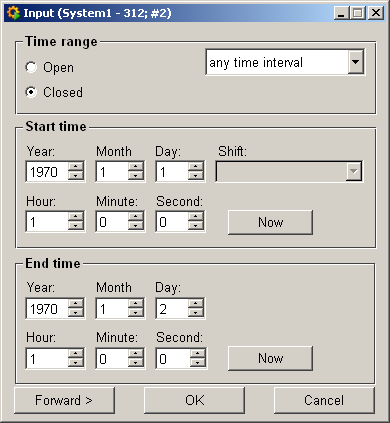Screen dimensions: 390x423
Task: Increase the End time Second value
Action: click(x=198, y=354)
